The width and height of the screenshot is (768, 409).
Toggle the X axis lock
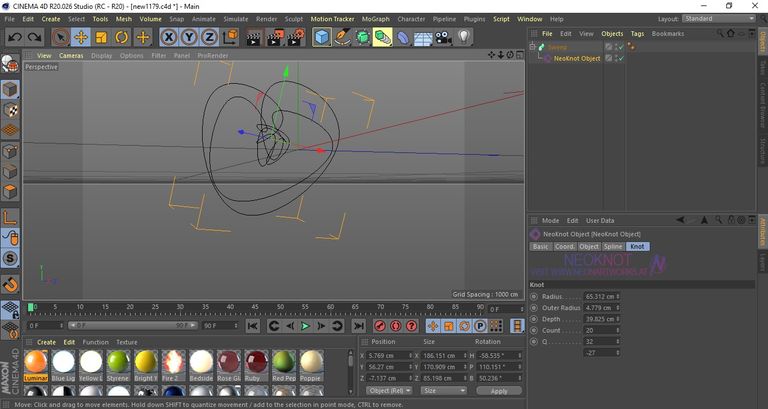coord(168,37)
